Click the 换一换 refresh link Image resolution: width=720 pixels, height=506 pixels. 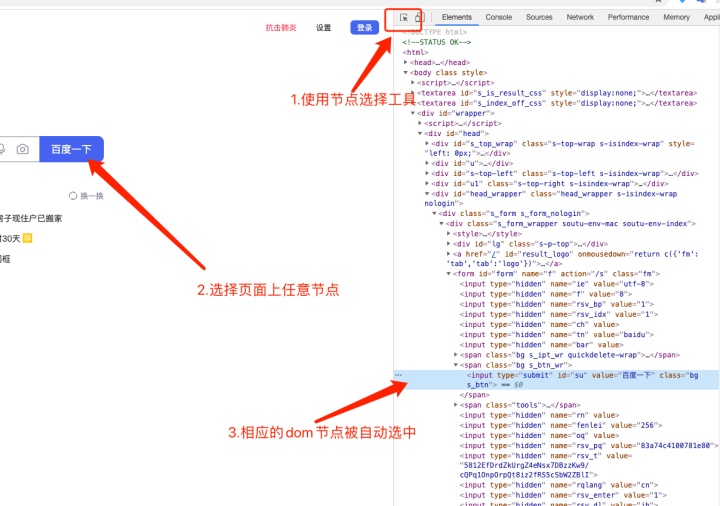click(x=92, y=196)
